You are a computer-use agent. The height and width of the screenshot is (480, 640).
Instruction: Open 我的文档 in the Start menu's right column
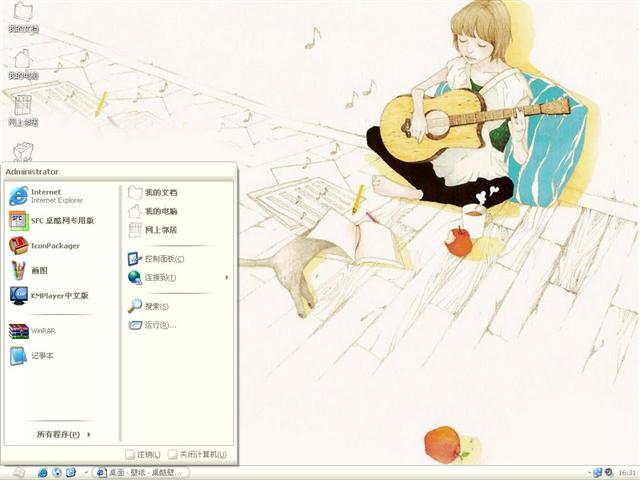(x=178, y=192)
